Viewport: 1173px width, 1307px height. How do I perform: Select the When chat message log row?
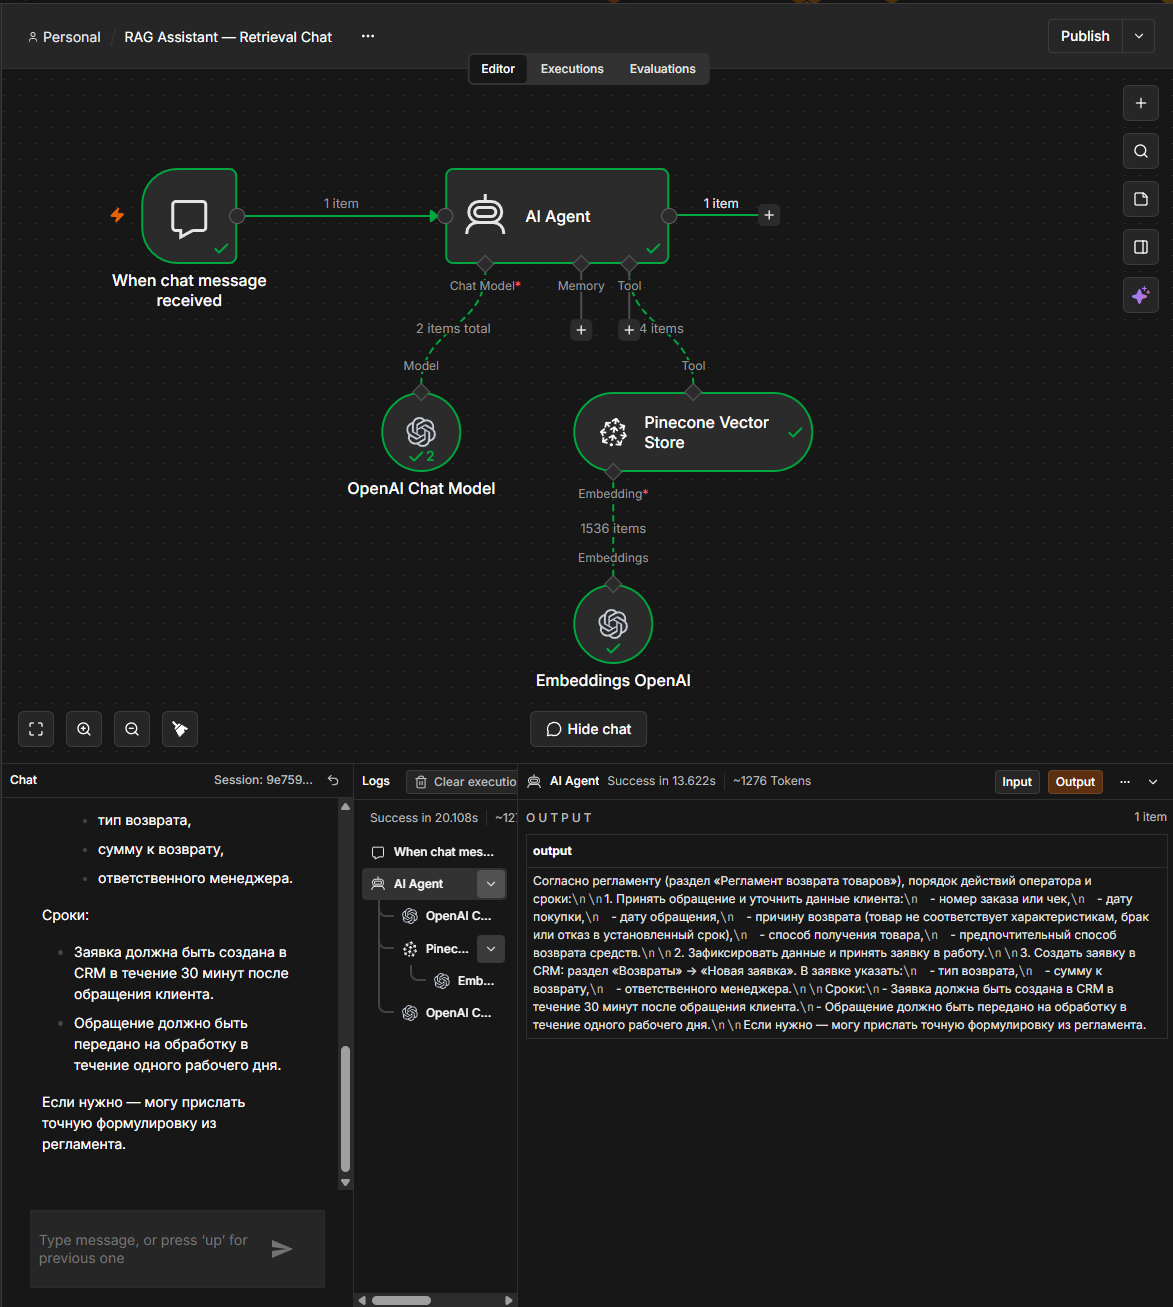434,852
